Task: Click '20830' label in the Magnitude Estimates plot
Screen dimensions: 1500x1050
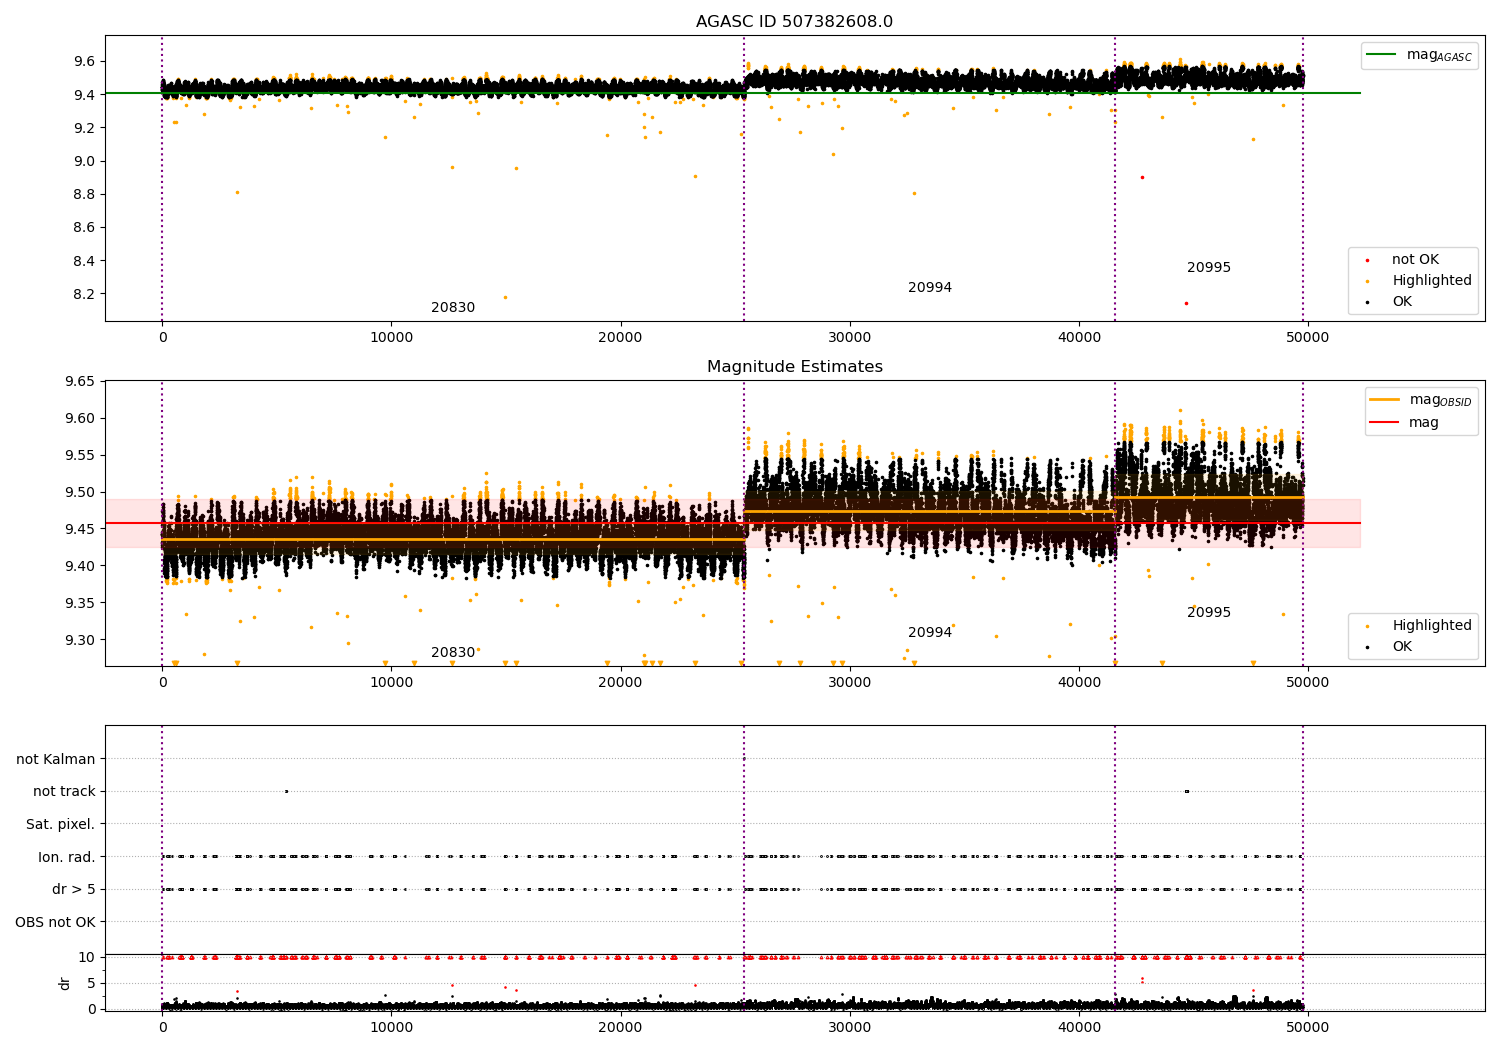Action: [453, 653]
